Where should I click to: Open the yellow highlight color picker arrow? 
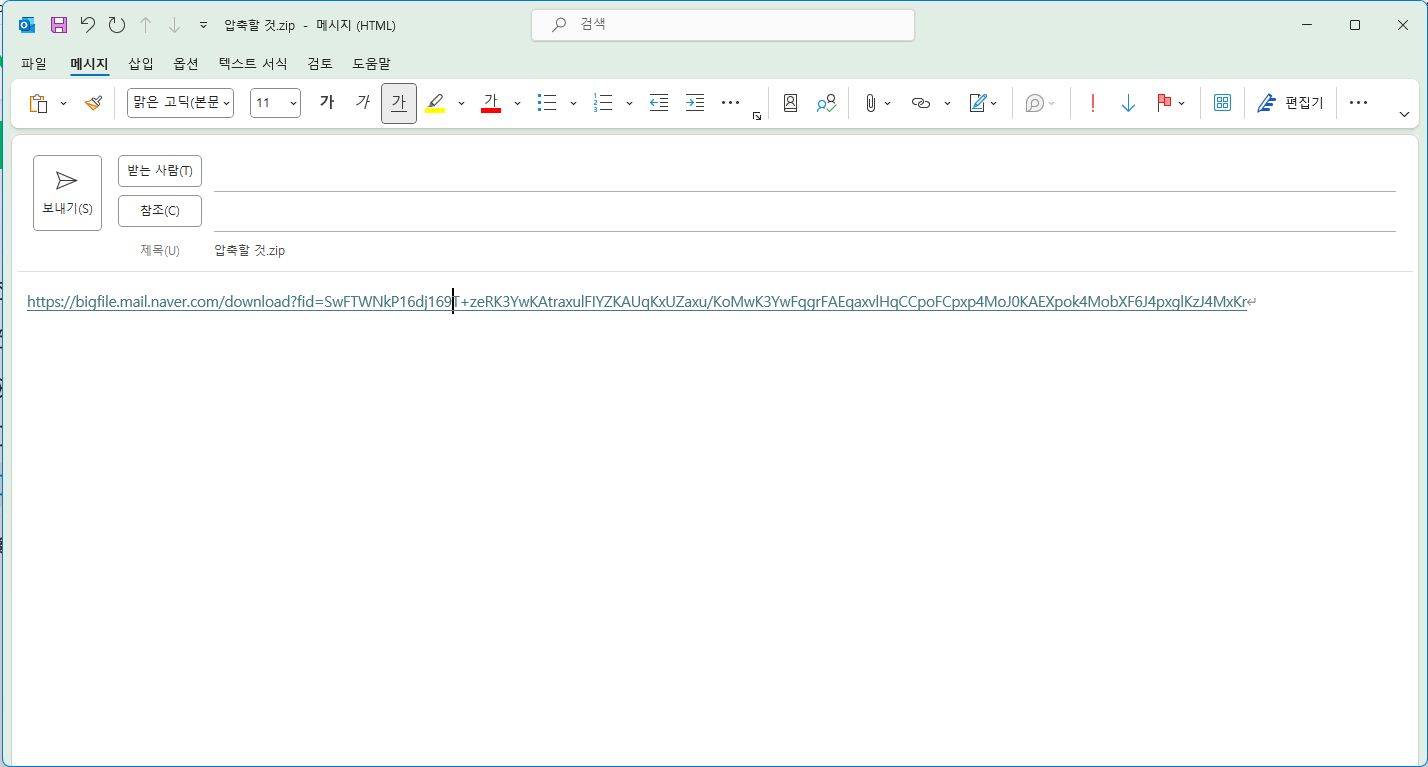click(461, 103)
